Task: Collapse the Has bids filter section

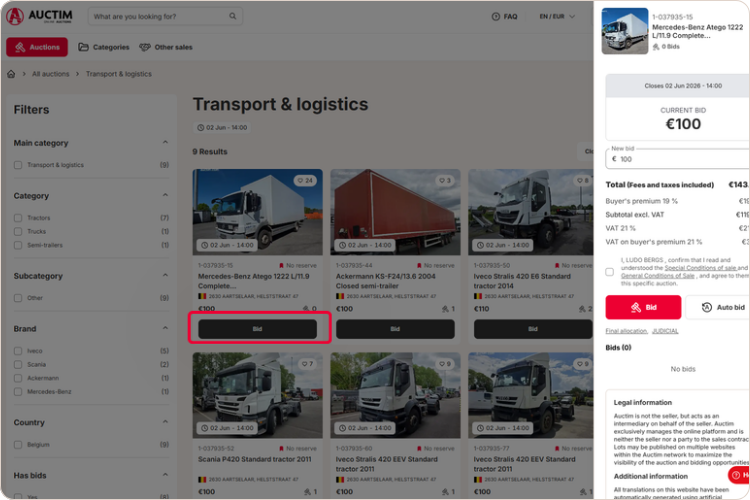Action: (x=165, y=475)
